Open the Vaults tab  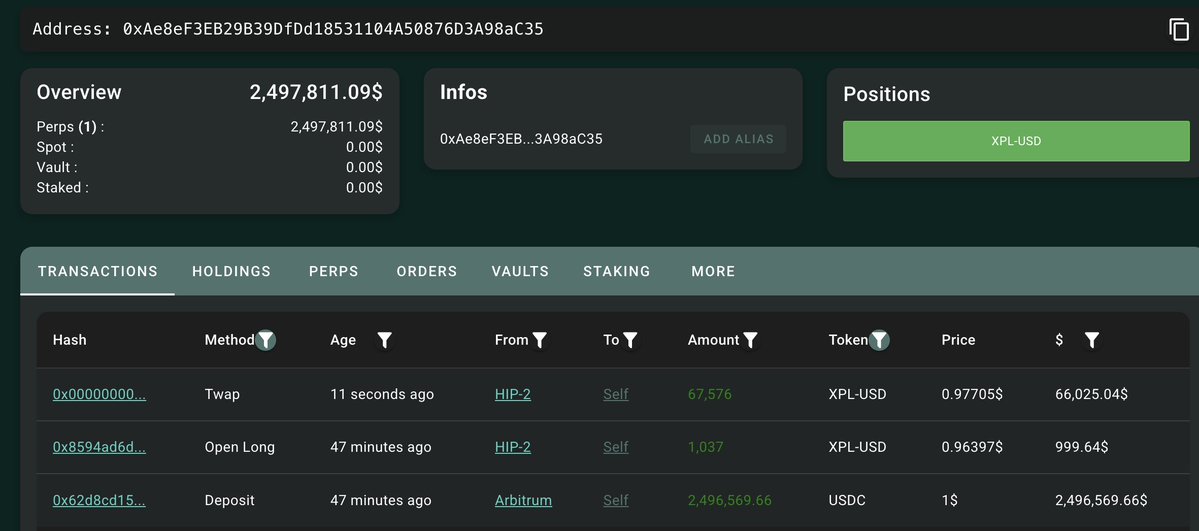520,271
